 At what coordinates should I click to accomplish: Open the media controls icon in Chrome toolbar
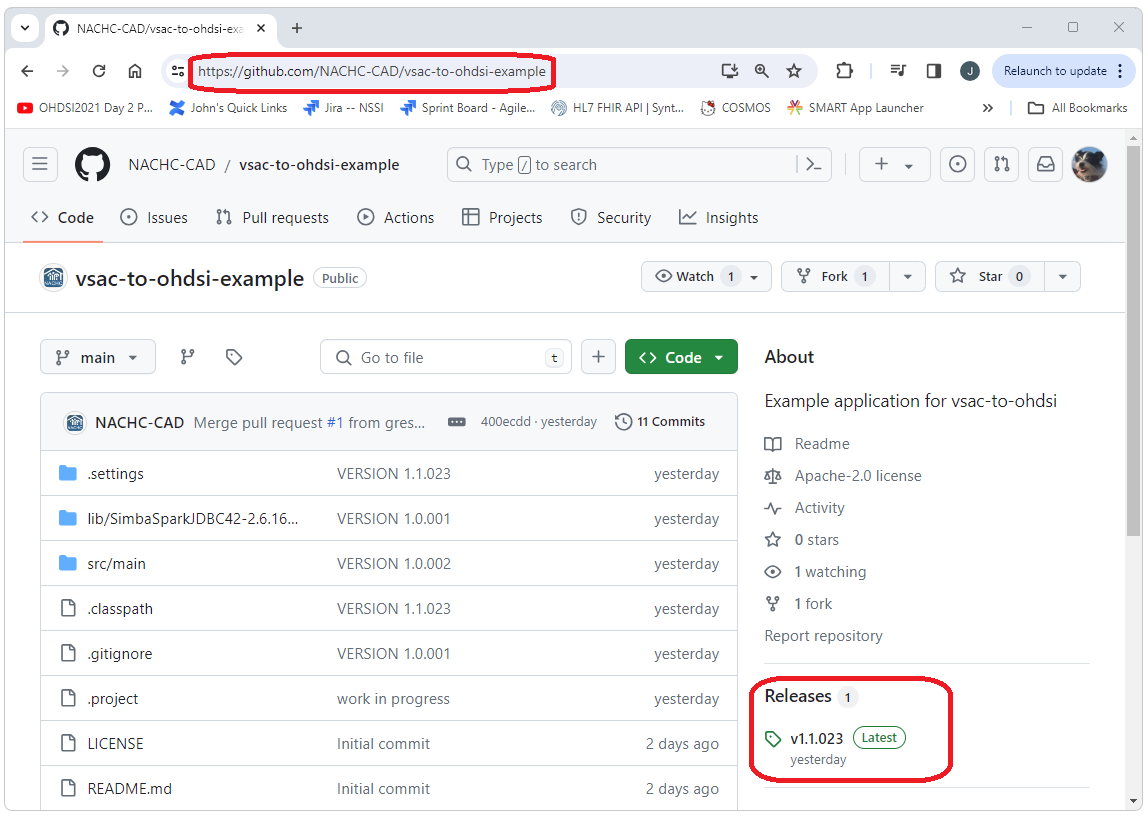[x=898, y=71]
